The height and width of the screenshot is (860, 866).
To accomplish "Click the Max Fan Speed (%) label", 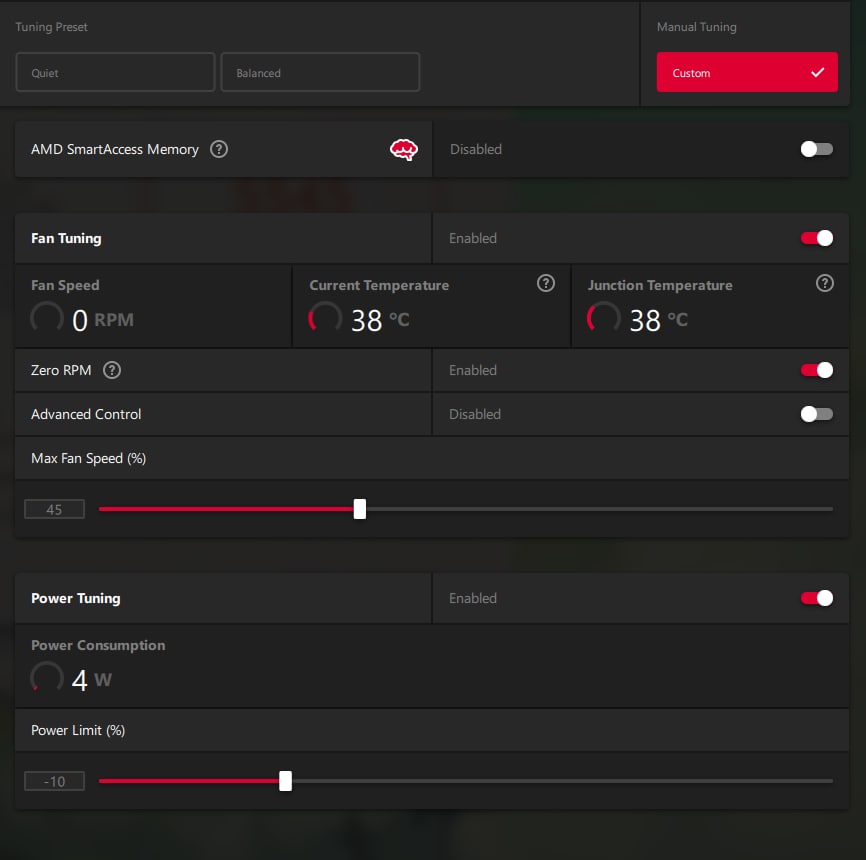I will click(x=88, y=458).
